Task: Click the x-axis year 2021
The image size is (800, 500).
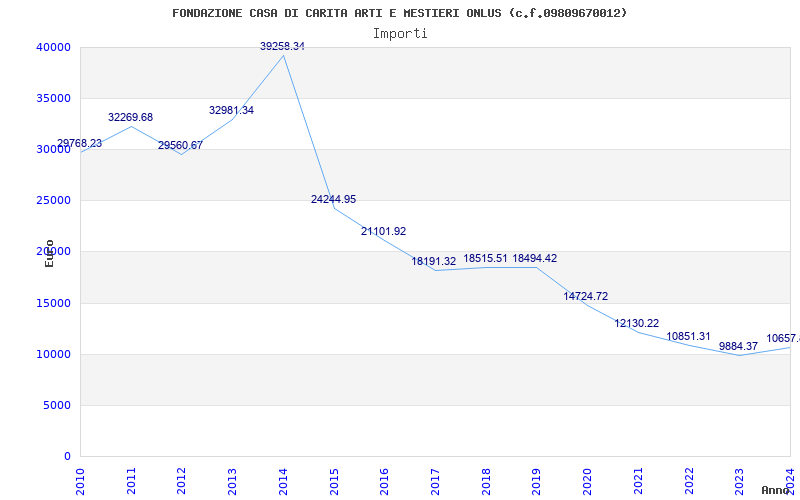Action: pos(638,482)
